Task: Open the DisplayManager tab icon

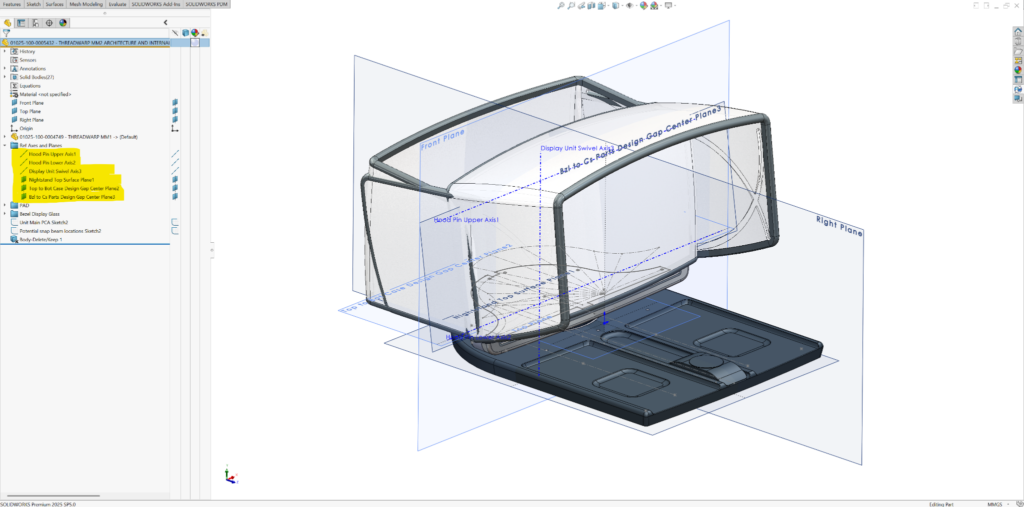Action: (63, 23)
